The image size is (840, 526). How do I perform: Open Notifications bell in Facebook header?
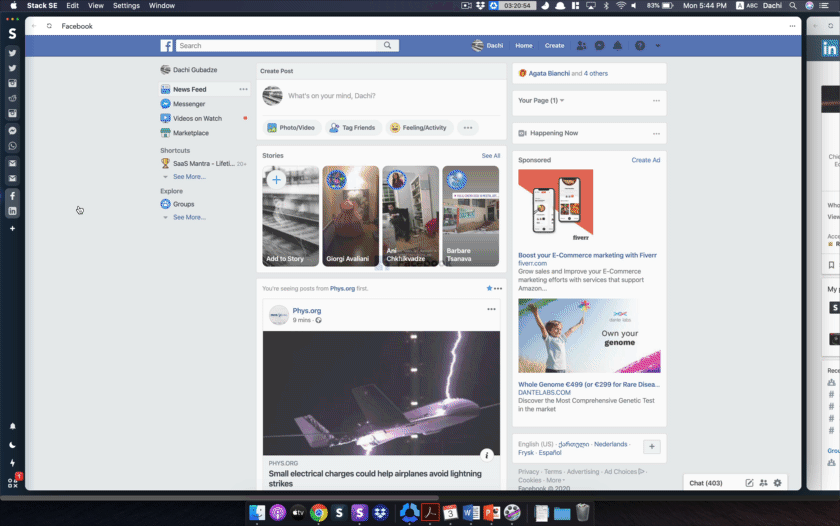pos(618,46)
